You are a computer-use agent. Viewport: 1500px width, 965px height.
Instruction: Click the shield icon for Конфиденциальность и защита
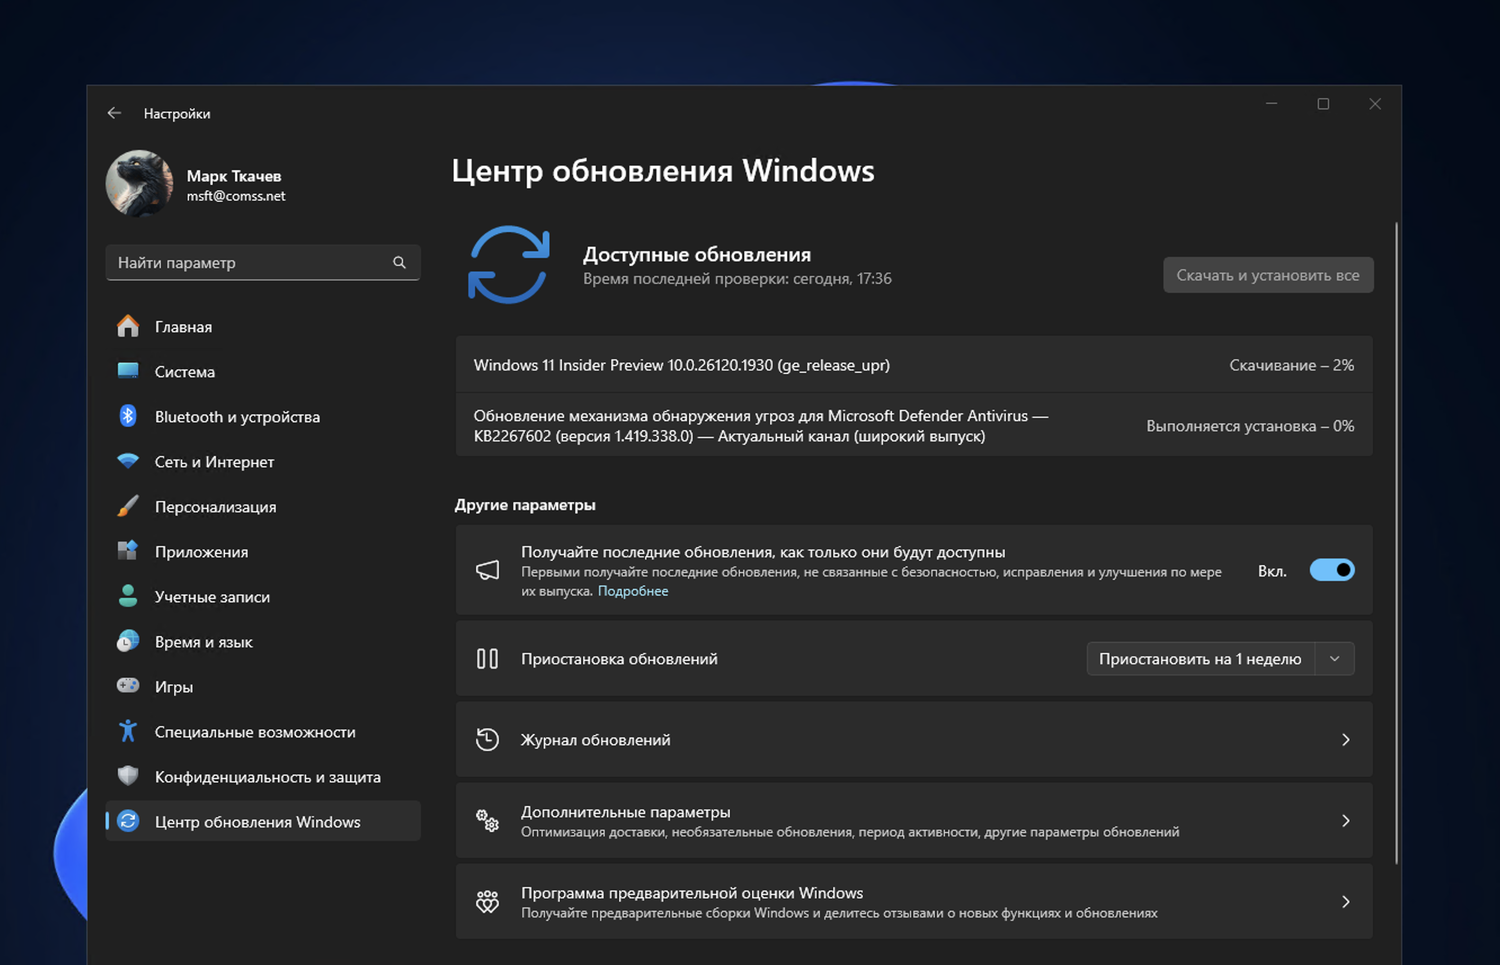click(x=128, y=776)
